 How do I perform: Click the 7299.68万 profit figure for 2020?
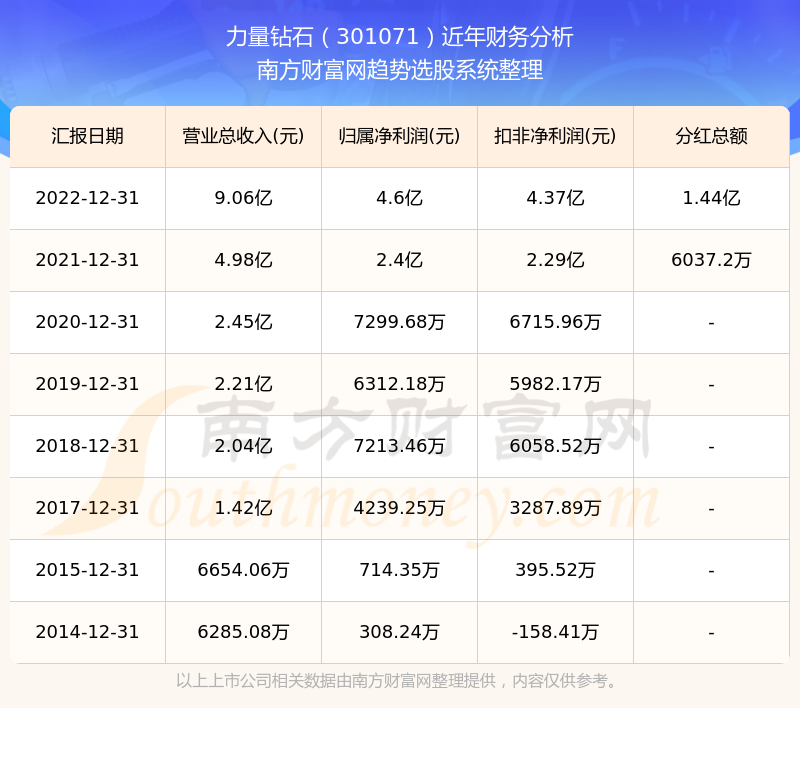coord(398,322)
